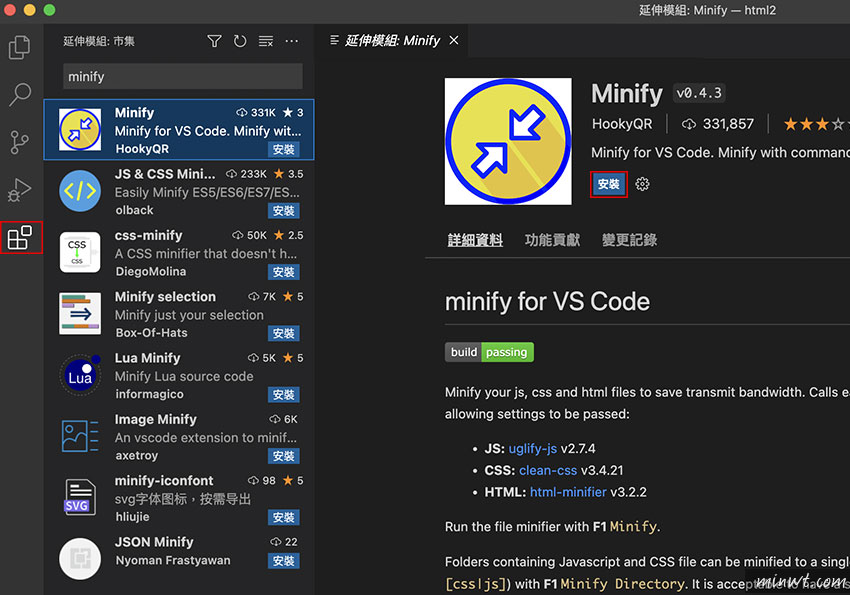Viewport: 850px width, 595px height.
Task: Click the v0.4.3 version label
Action: click(x=699, y=93)
